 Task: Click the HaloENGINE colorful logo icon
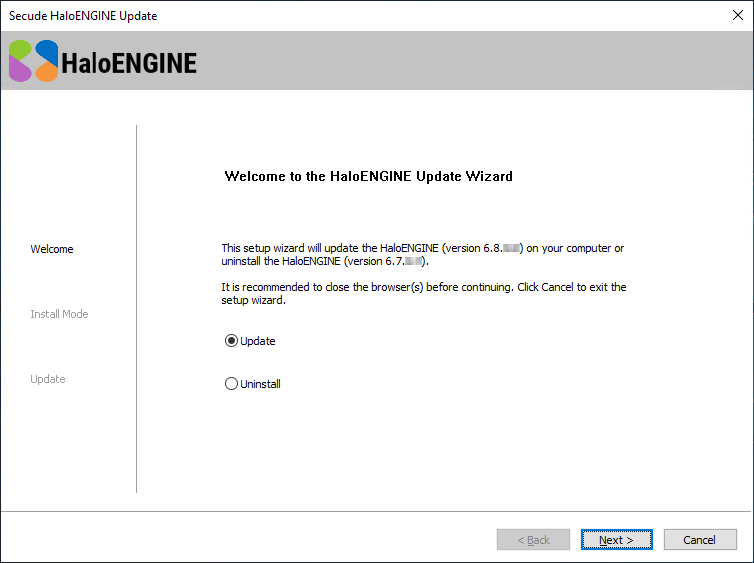(x=34, y=61)
